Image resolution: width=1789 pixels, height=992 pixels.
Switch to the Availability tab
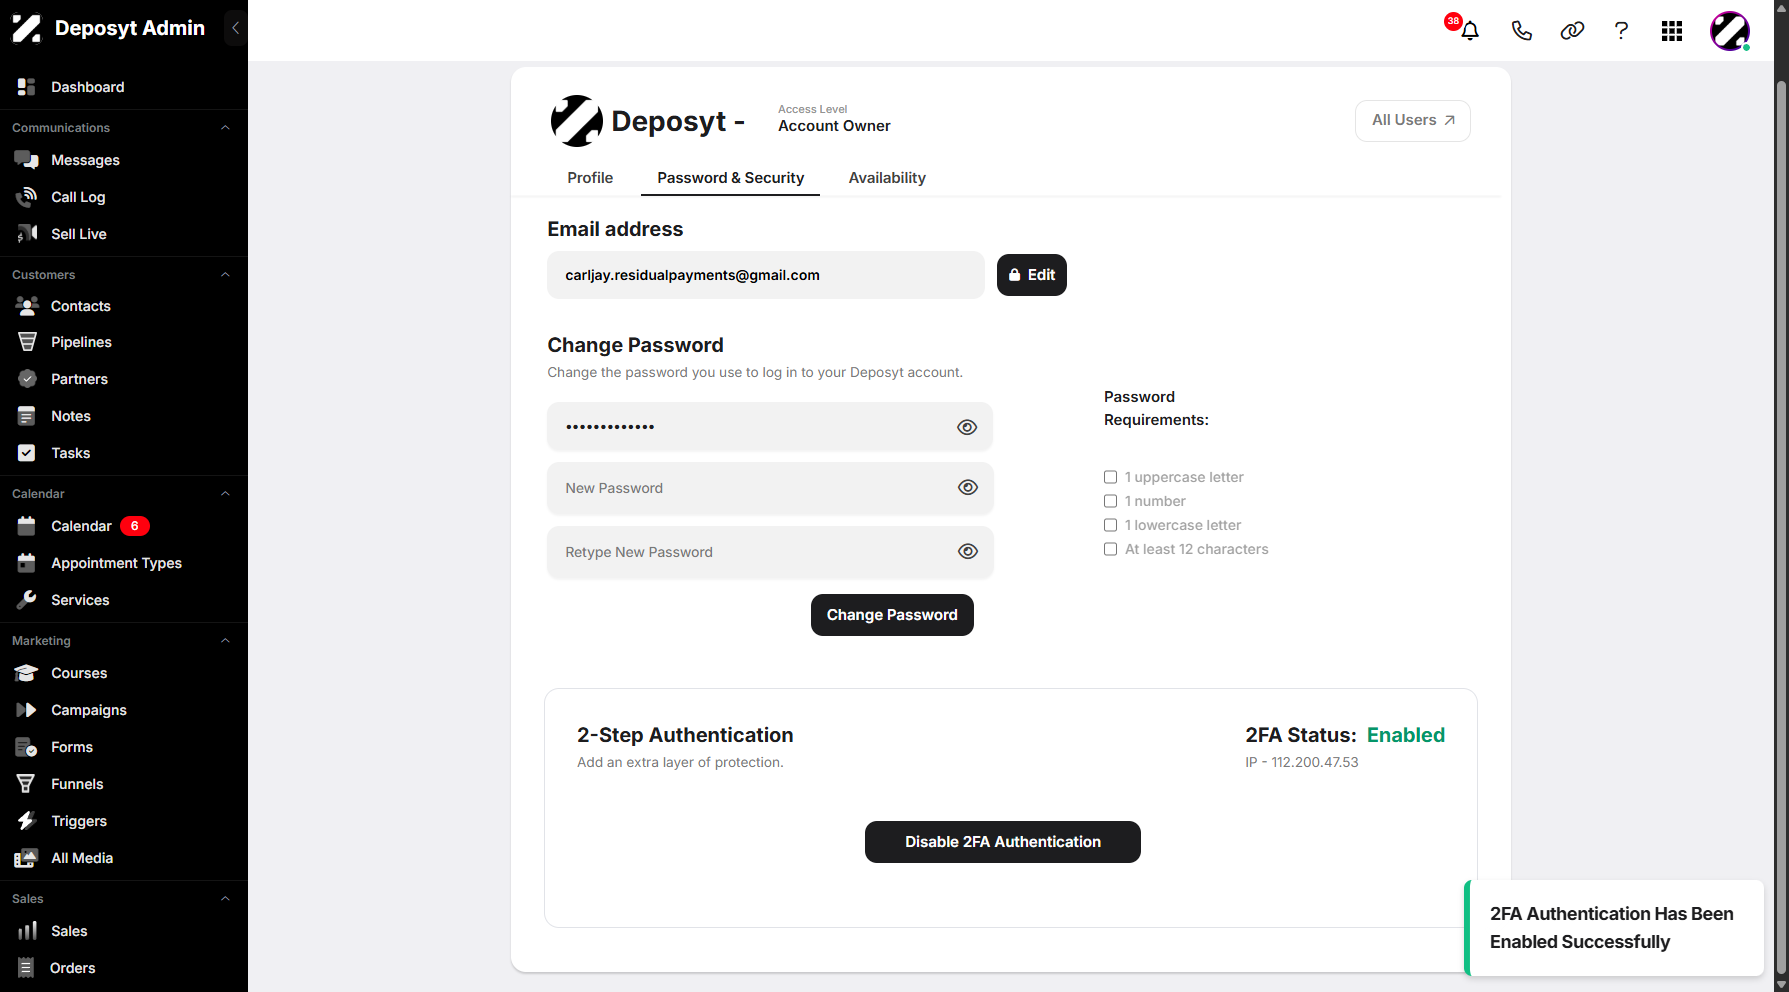click(887, 178)
